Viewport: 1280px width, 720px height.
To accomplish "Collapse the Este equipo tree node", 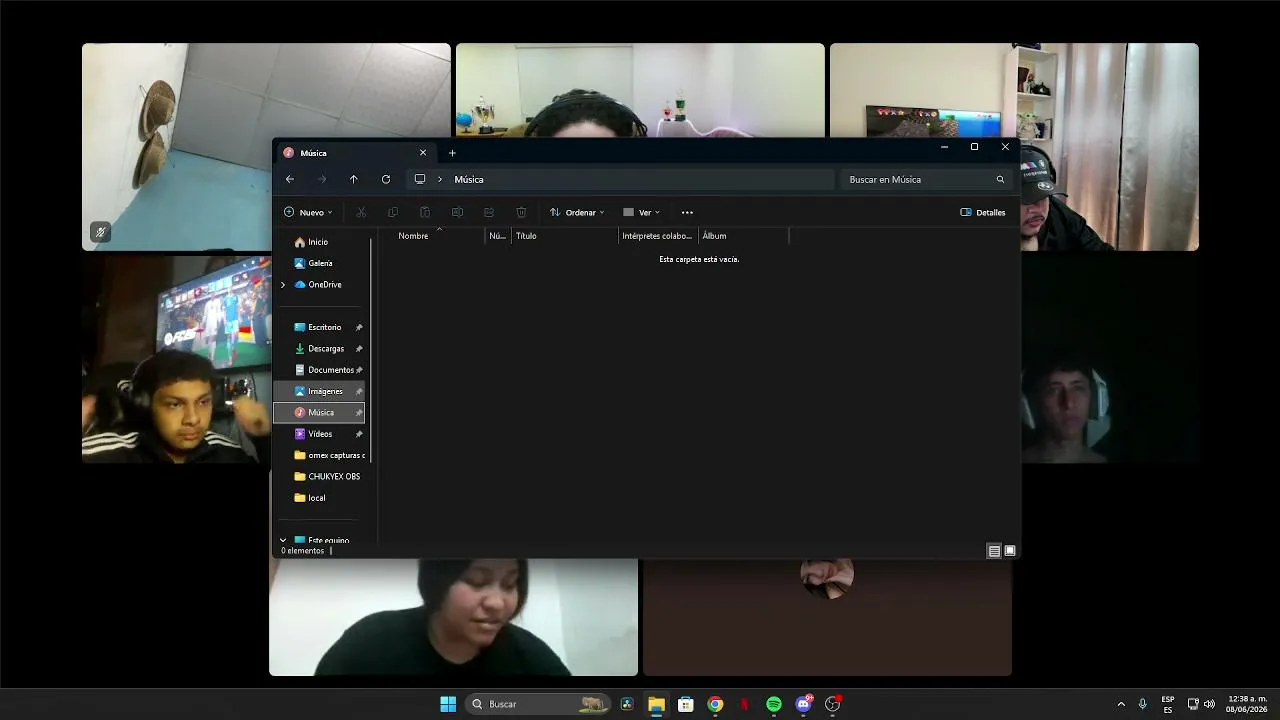I will (x=283, y=540).
